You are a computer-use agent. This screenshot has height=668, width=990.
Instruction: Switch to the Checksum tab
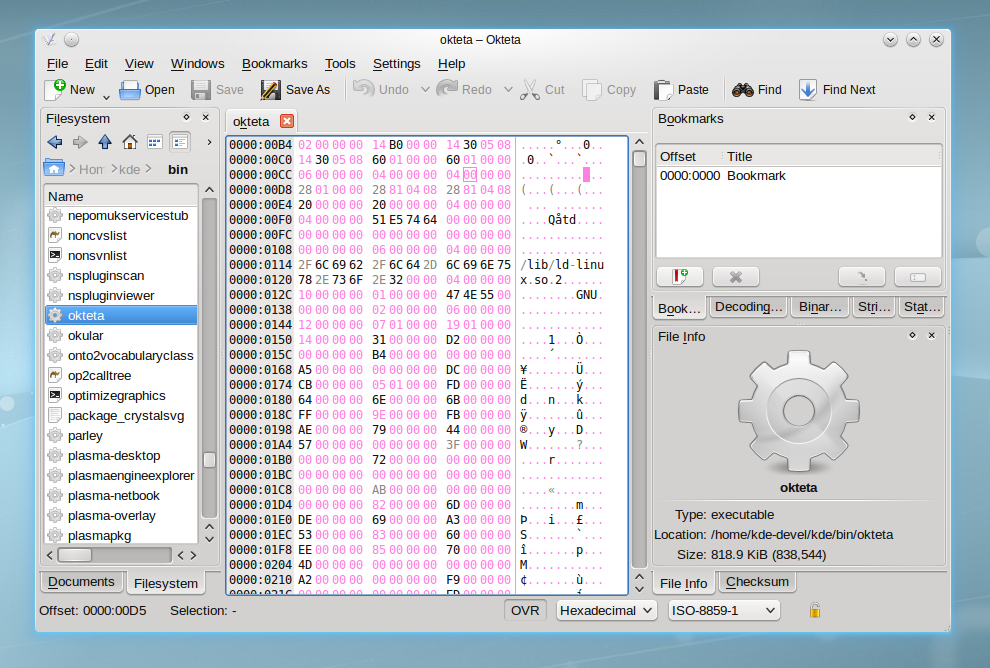tap(756, 582)
